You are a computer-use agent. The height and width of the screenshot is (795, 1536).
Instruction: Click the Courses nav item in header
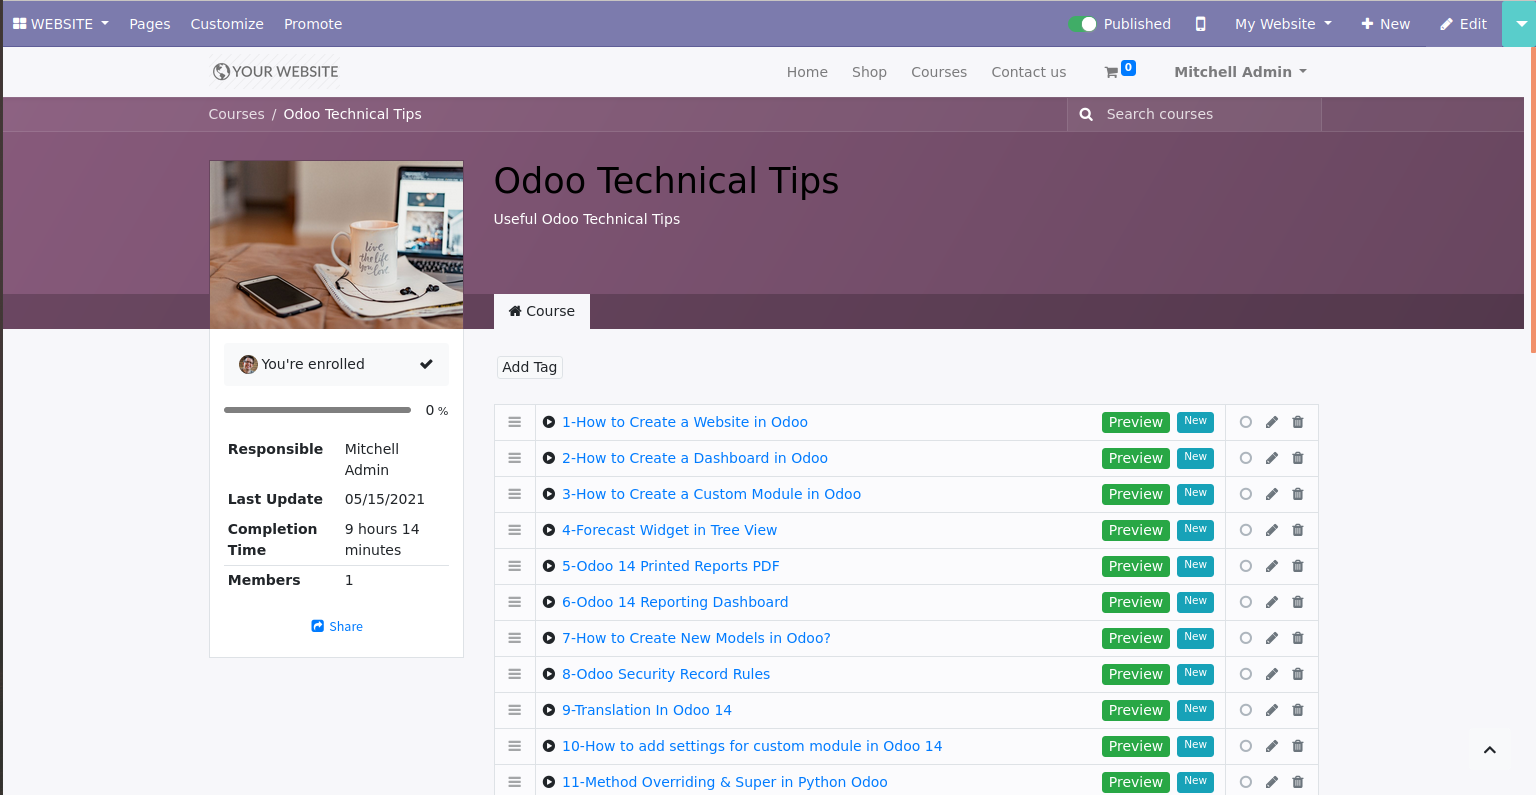point(939,72)
